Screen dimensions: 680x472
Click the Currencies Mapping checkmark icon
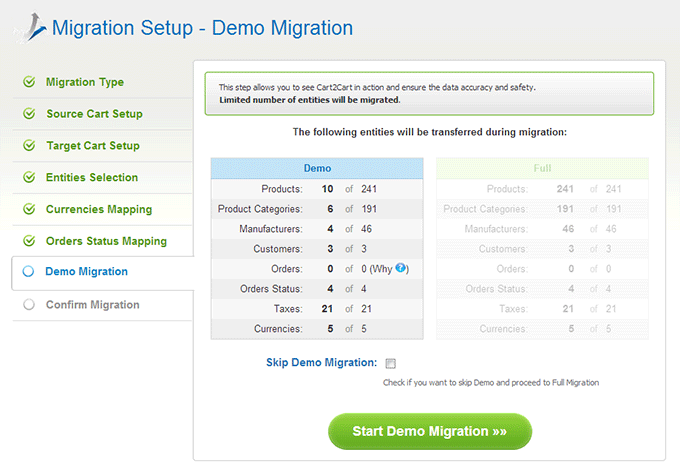pos(29,209)
